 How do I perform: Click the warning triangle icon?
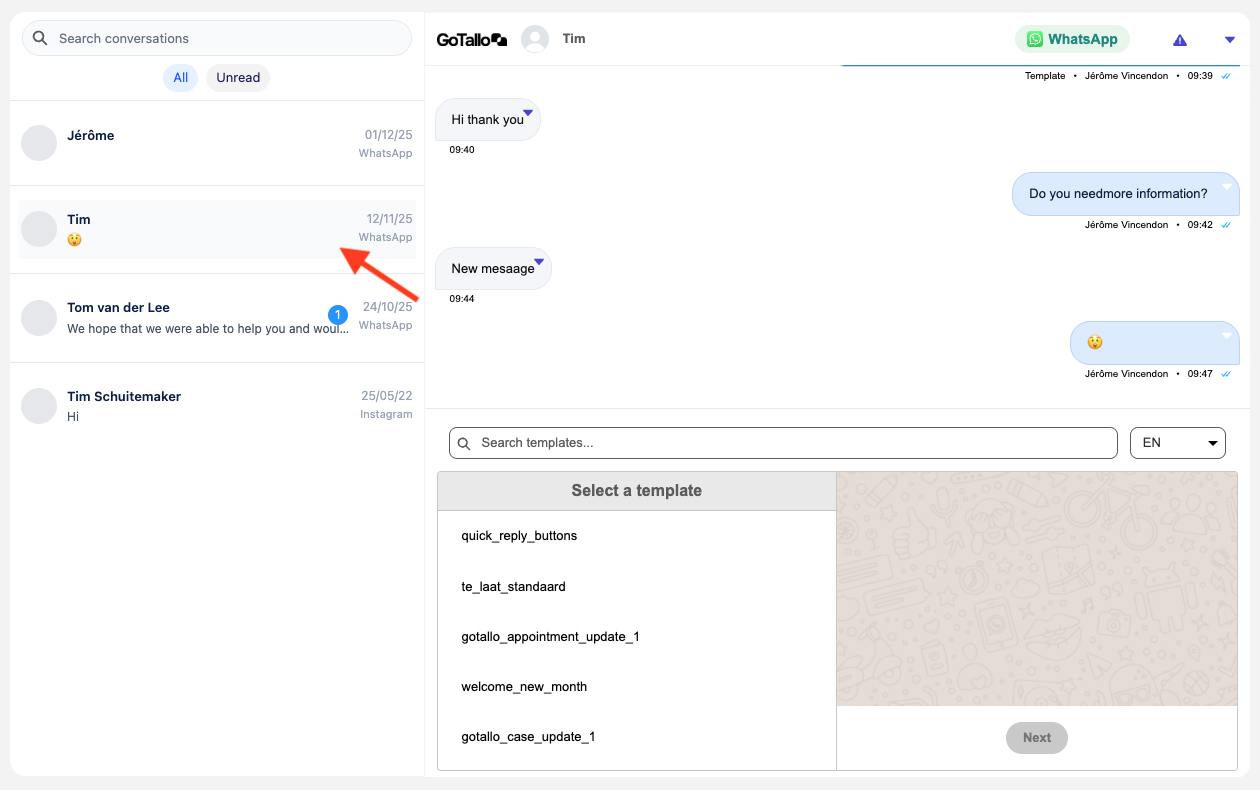(1180, 40)
